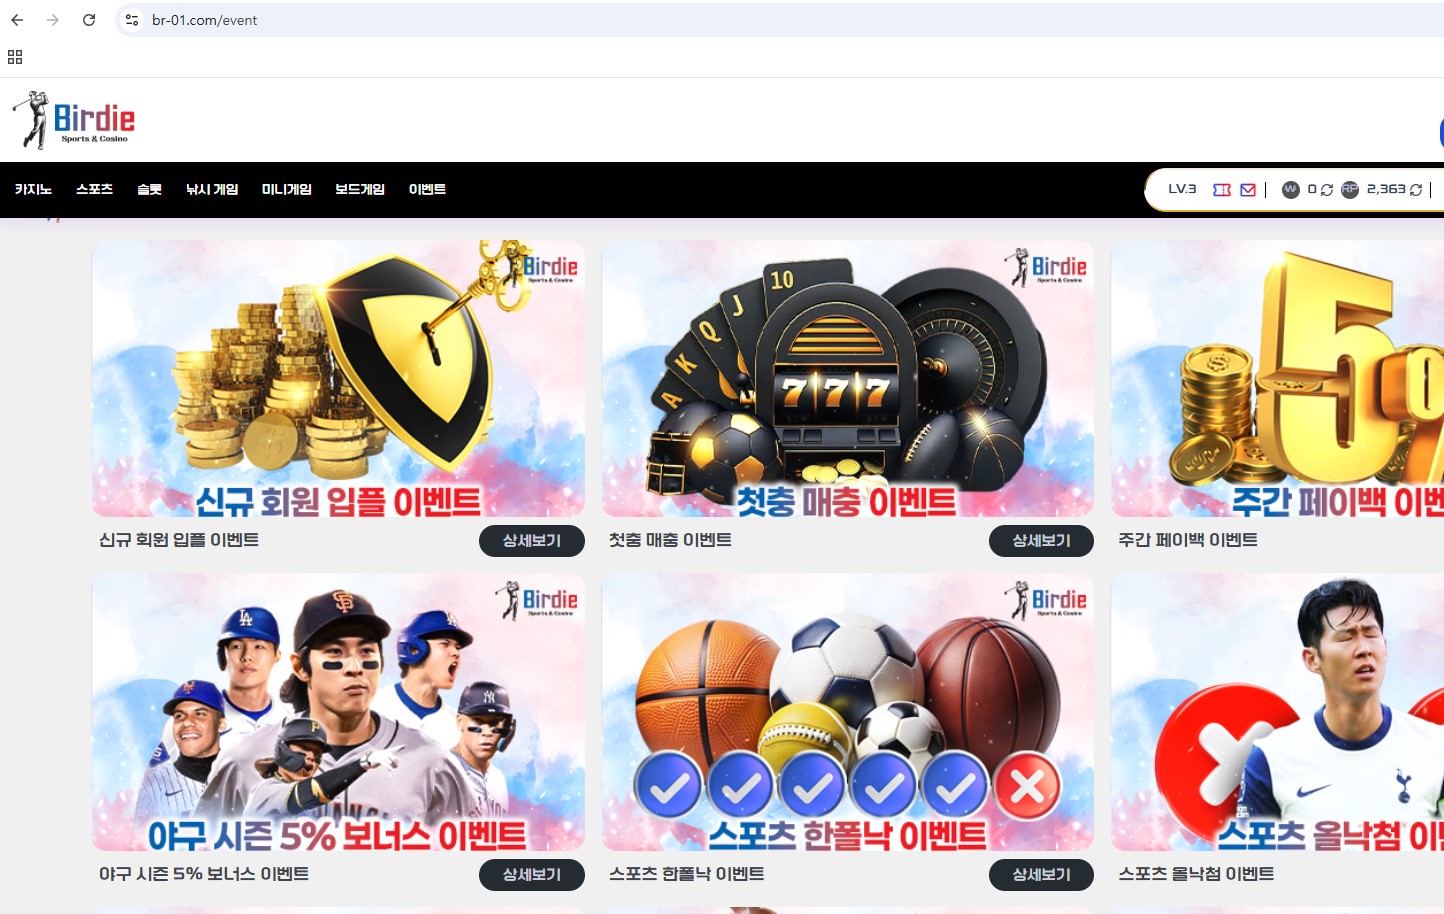The width and height of the screenshot is (1444, 914).
Task: Click the Birdie Sports & Casino logo
Action: pos(73,120)
